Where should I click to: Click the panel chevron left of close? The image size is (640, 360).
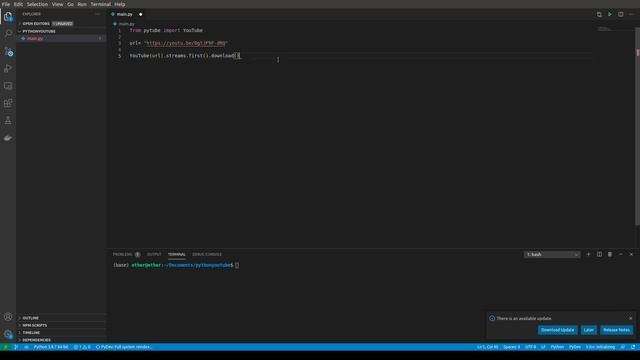pyautogui.click(x=620, y=254)
